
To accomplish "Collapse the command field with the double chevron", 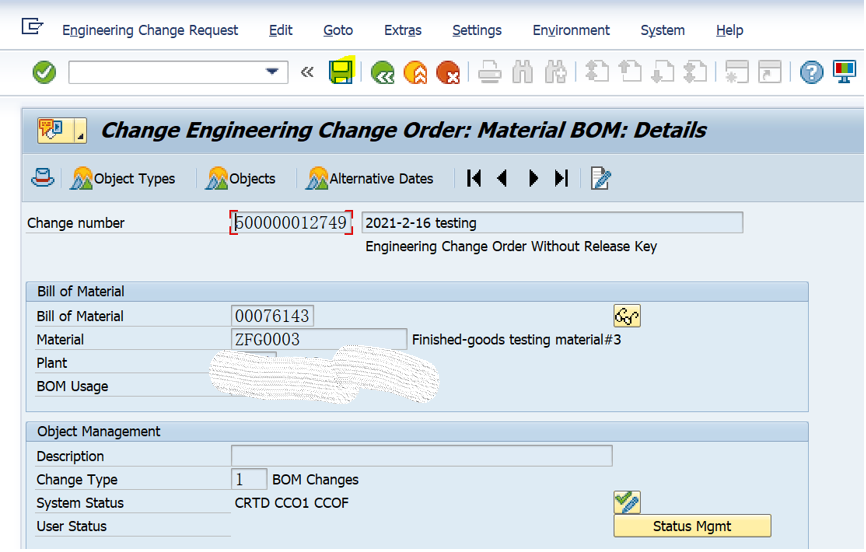I will 307,72.
